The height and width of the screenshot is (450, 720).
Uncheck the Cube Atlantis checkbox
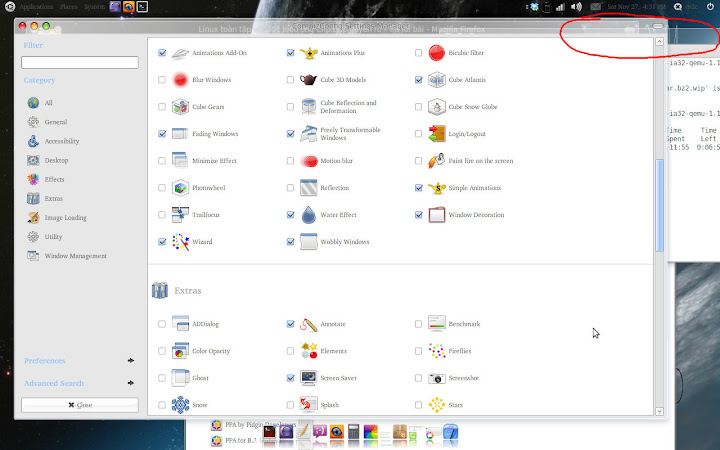[x=419, y=80]
